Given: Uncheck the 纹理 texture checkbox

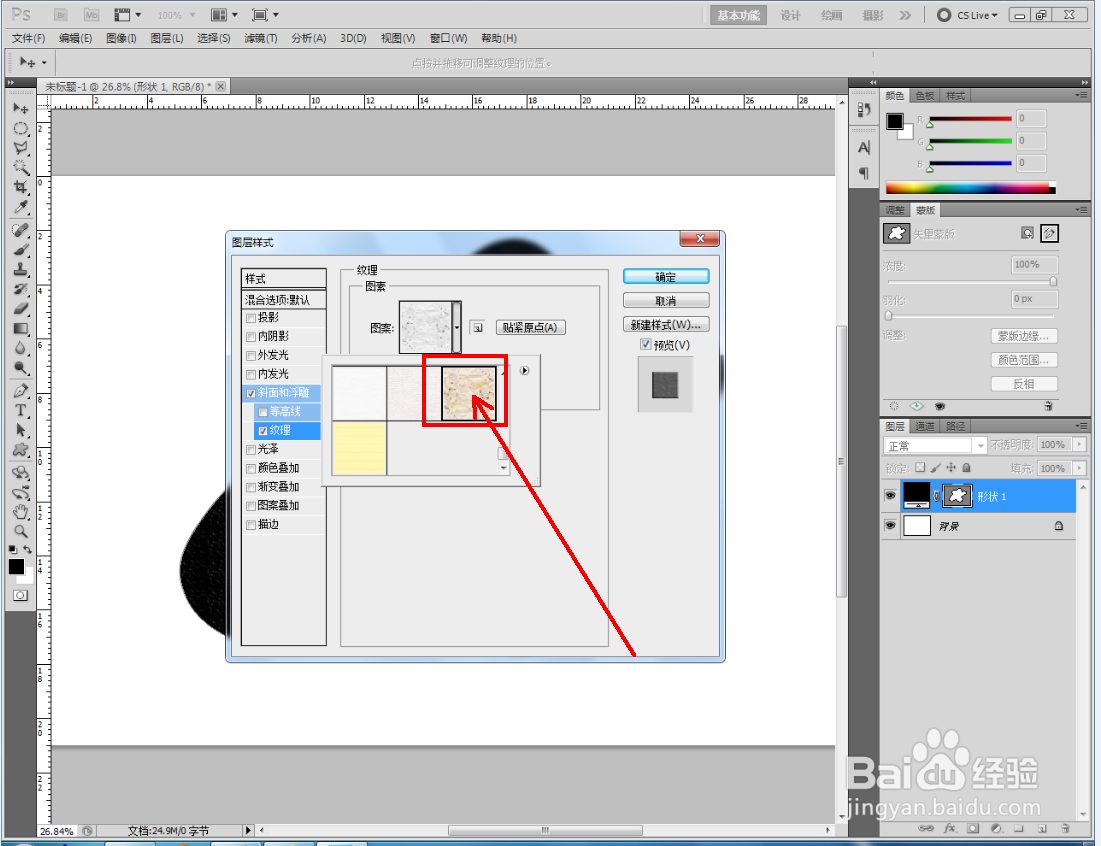Looking at the screenshot, I should pyautogui.click(x=263, y=431).
